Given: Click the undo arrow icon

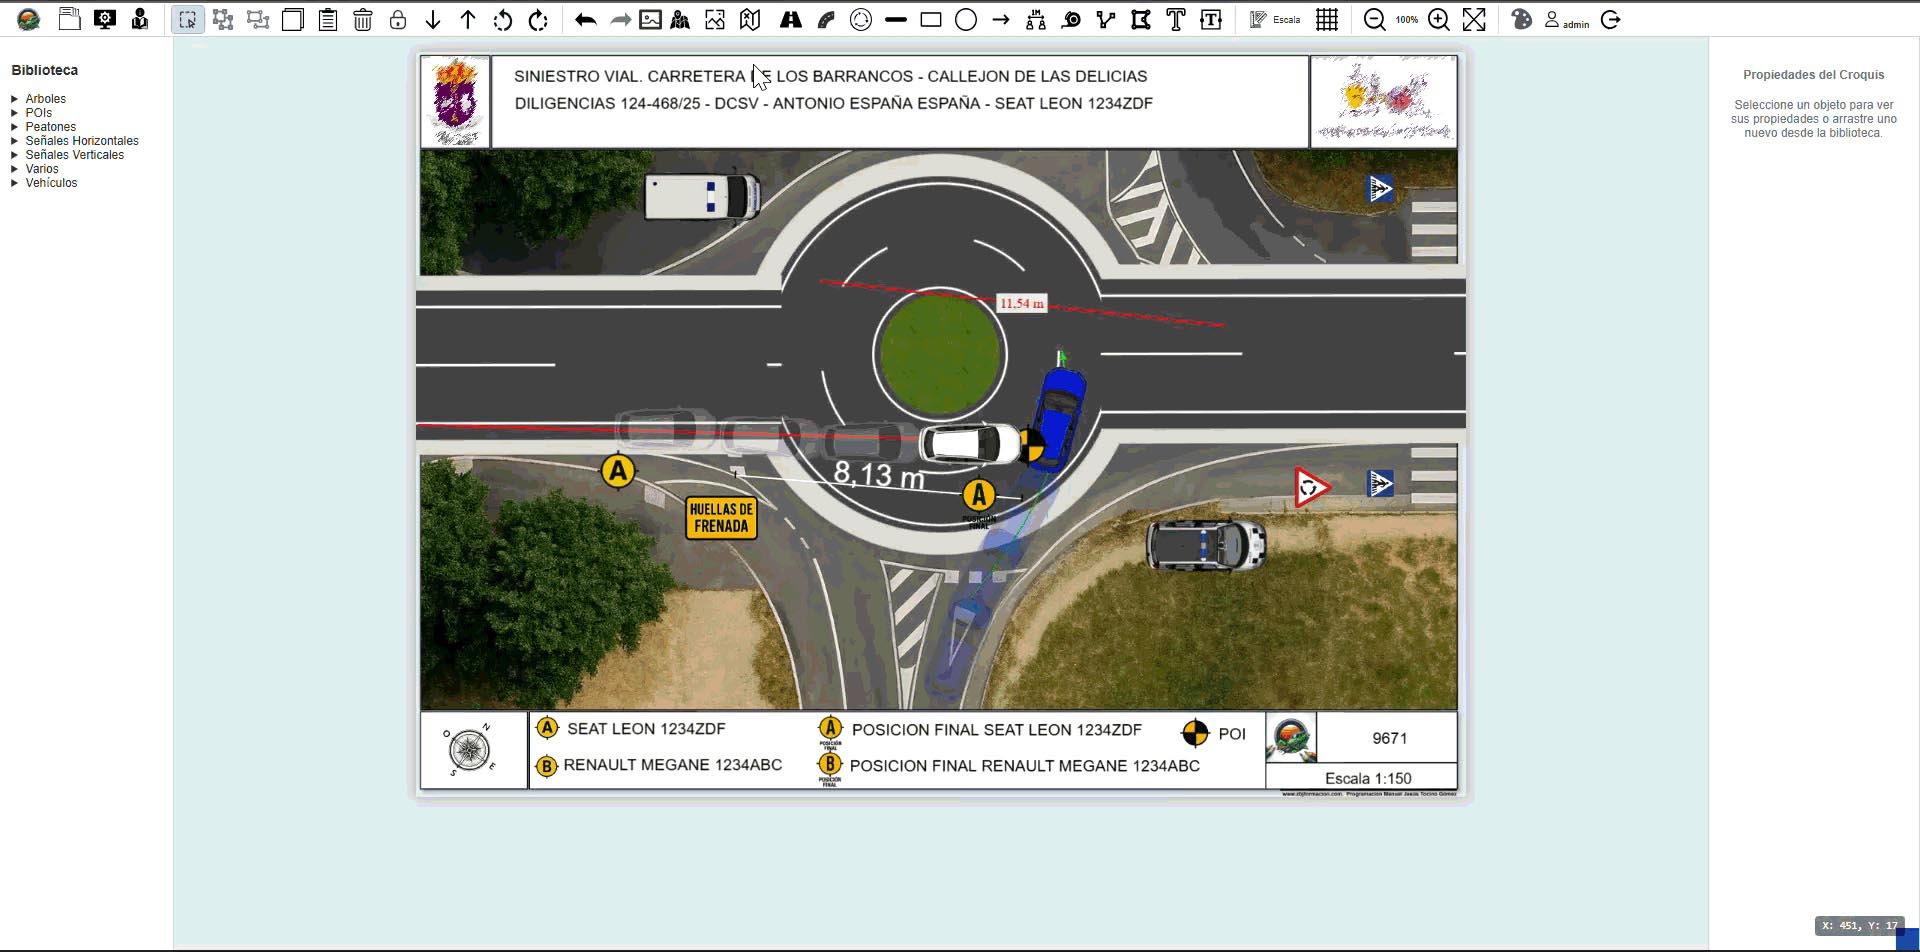Looking at the screenshot, I should [586, 20].
